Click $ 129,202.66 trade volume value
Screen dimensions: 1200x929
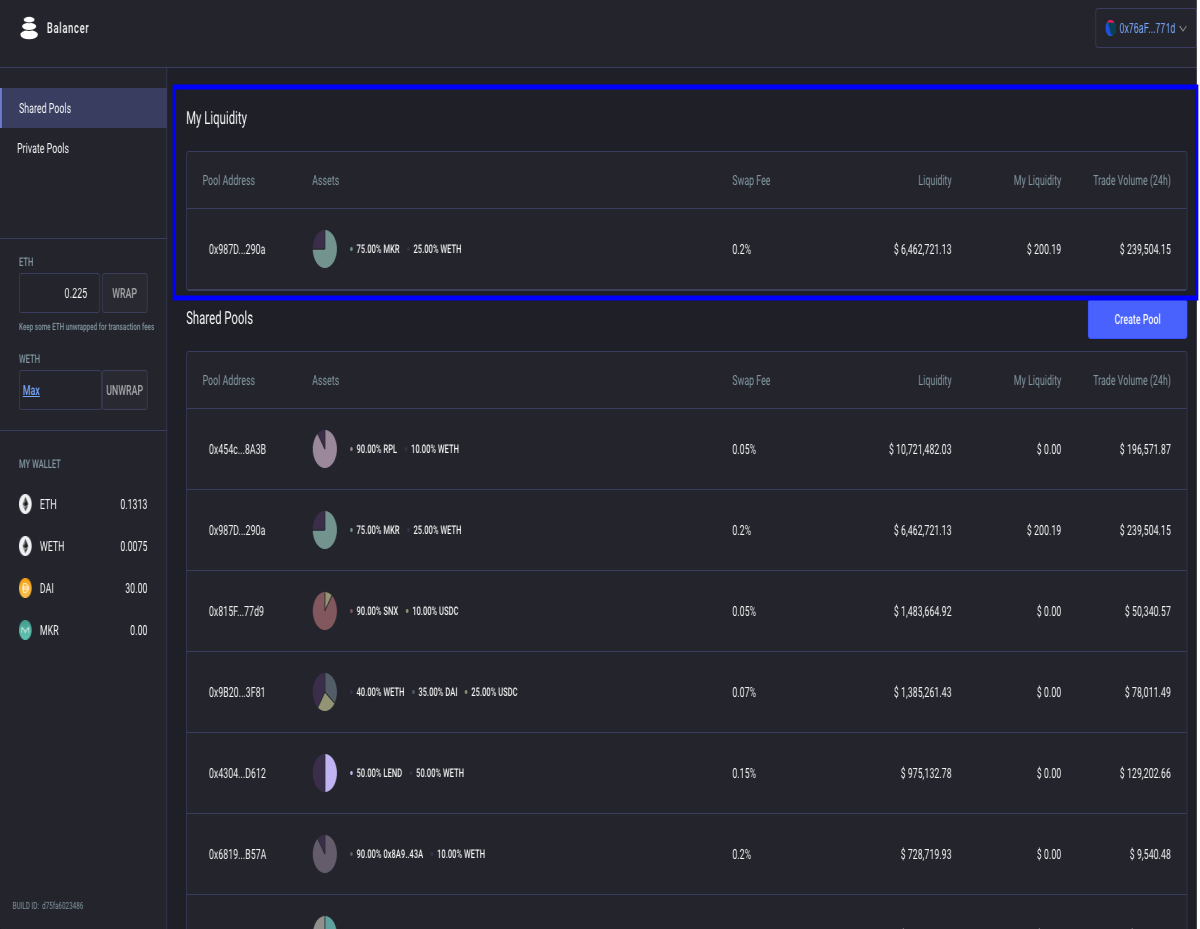[1145, 773]
